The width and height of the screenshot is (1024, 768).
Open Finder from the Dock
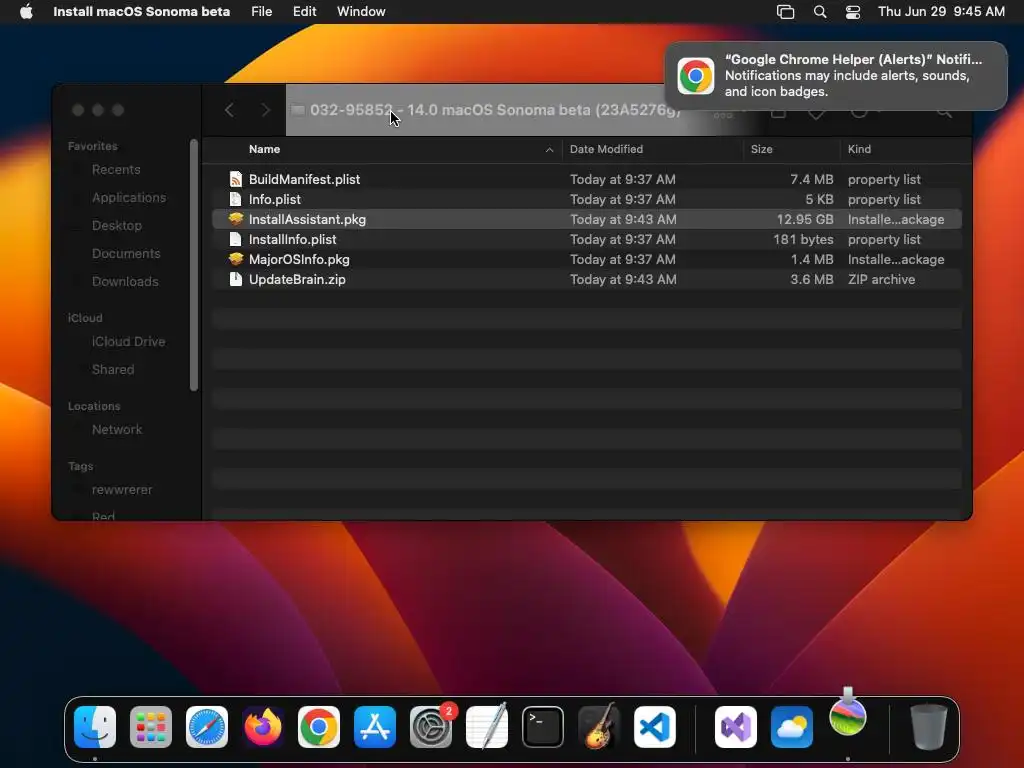95,726
